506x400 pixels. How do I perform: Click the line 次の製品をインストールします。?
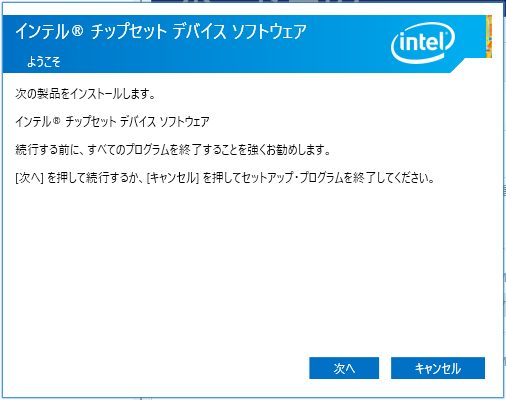[85, 94]
